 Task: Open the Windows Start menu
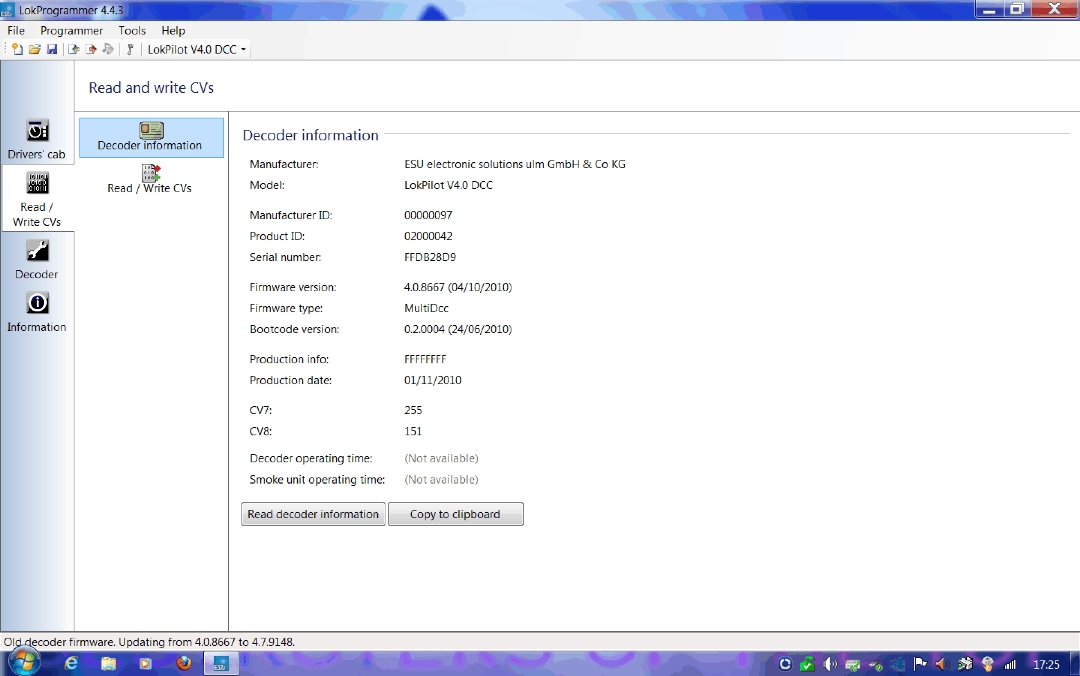click(x=23, y=664)
